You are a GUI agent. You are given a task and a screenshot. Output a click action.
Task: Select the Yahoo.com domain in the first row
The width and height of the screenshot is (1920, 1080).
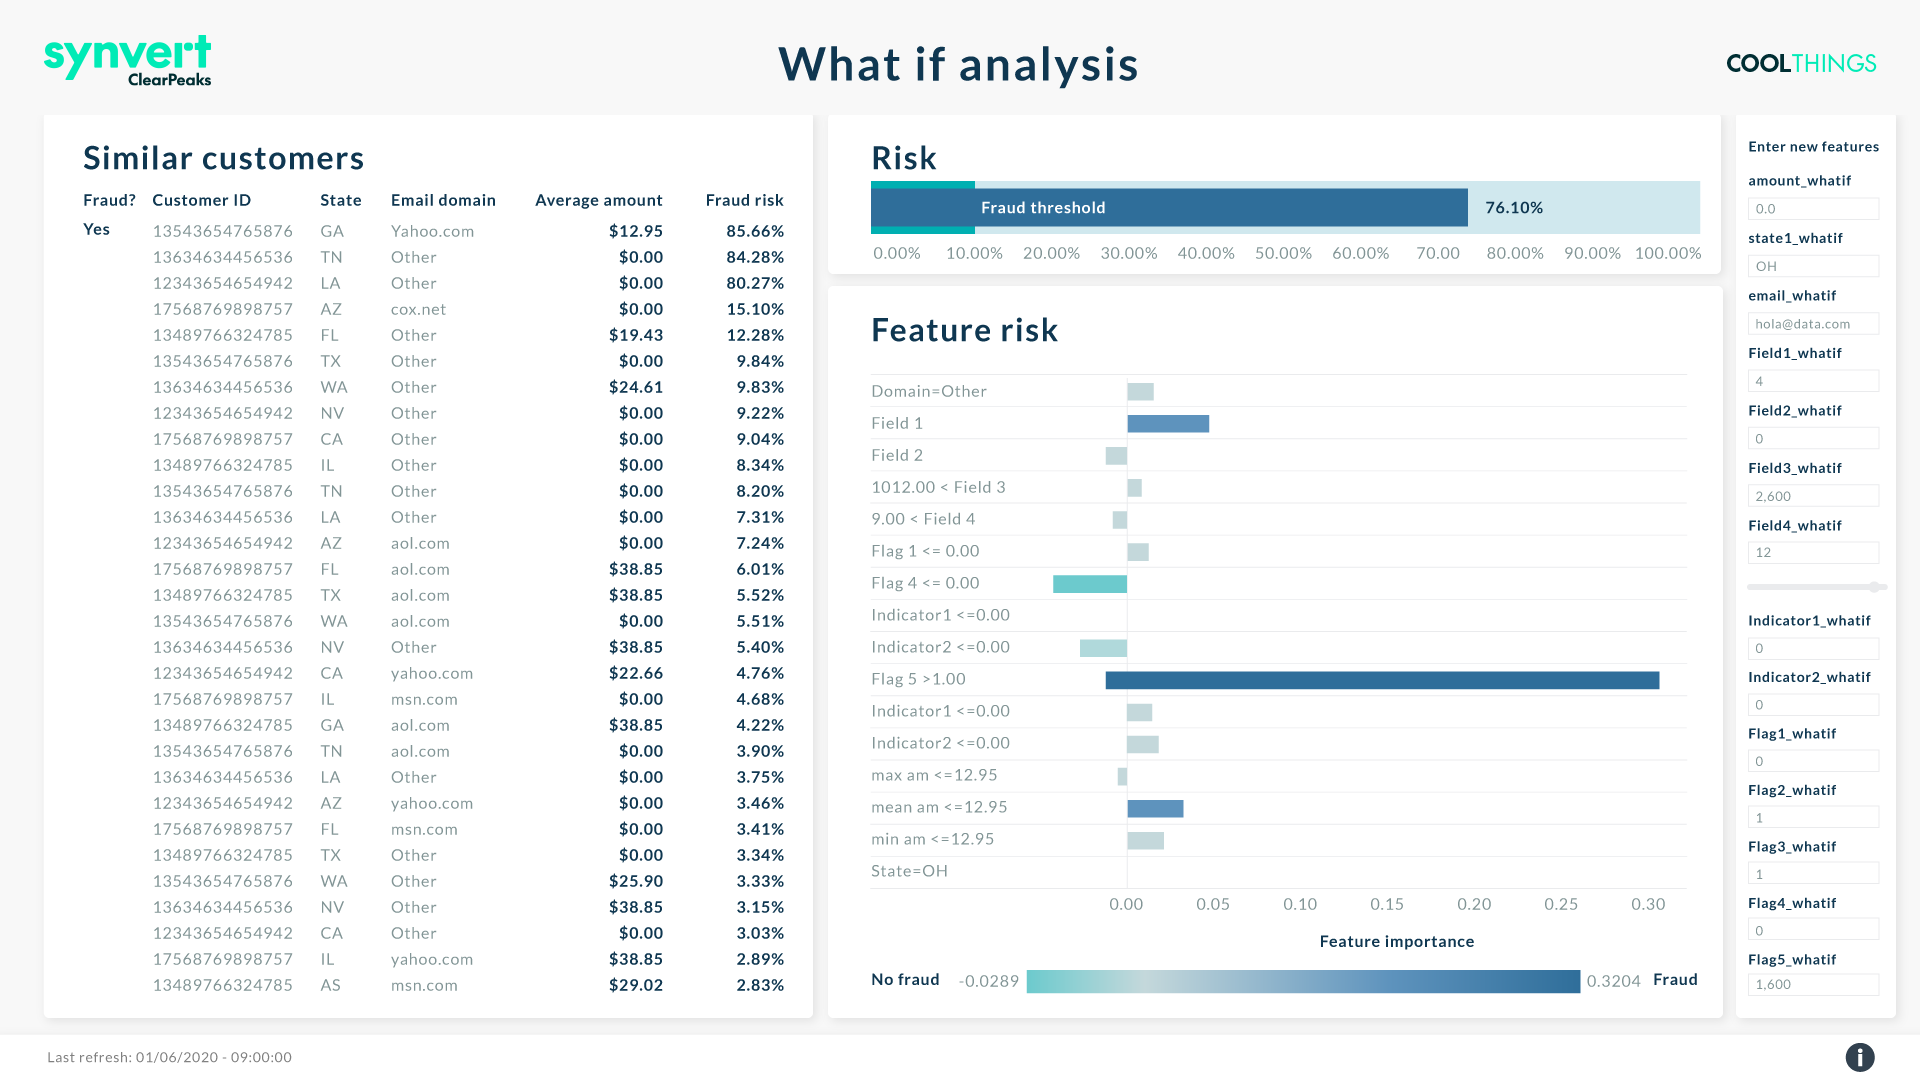point(433,231)
